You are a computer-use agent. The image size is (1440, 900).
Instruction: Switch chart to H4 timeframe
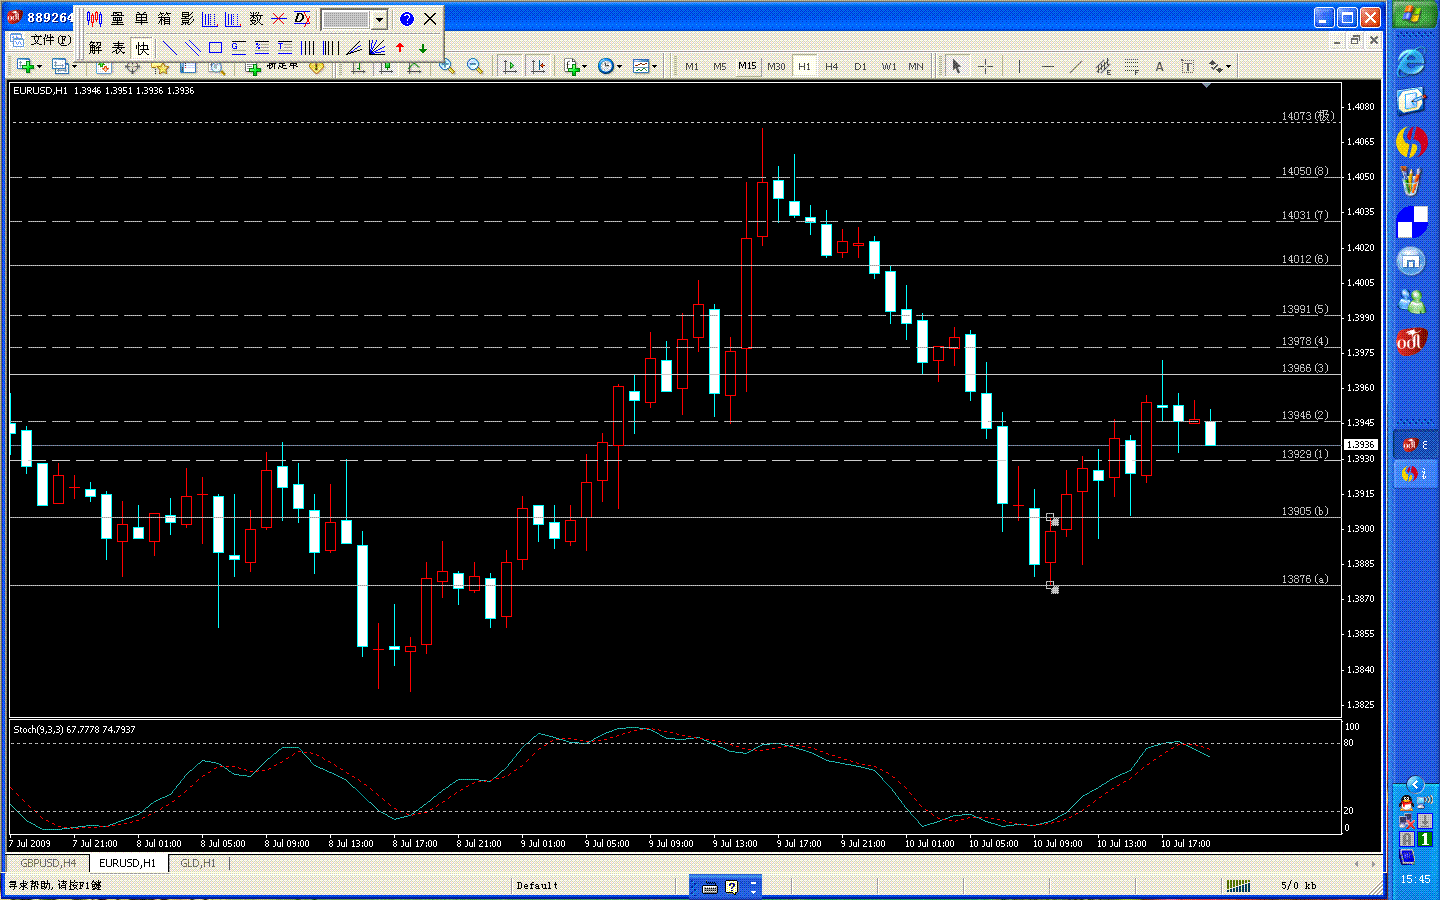coord(831,66)
